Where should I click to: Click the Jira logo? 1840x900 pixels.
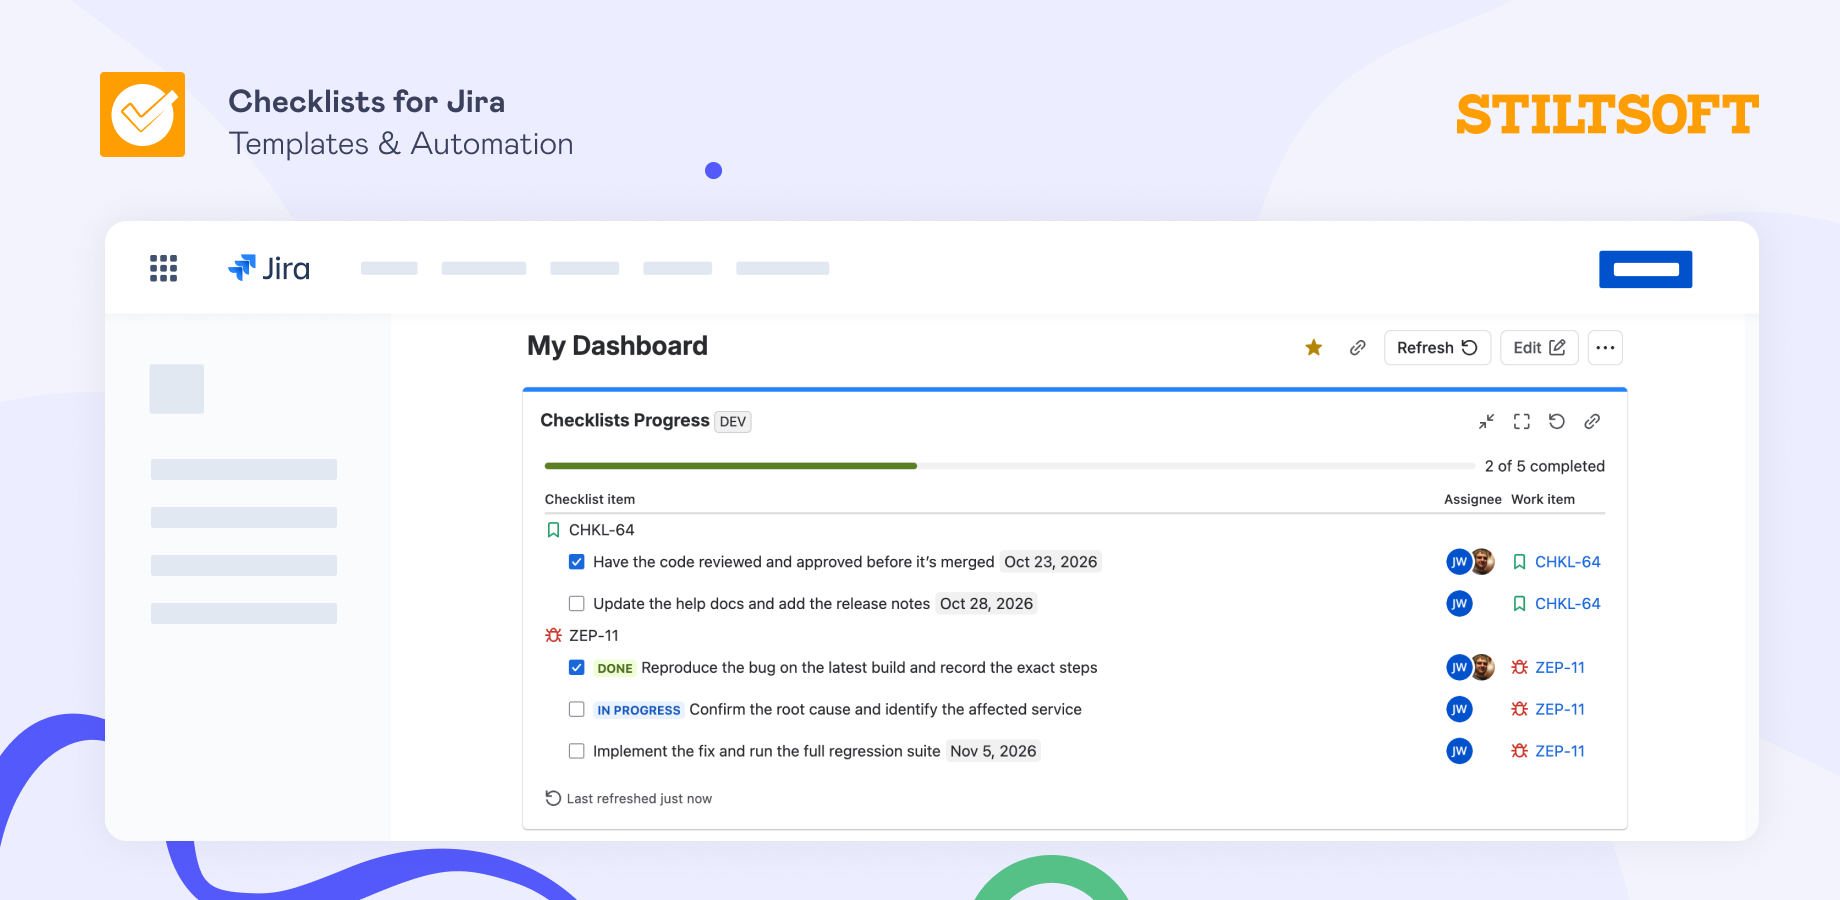click(269, 268)
